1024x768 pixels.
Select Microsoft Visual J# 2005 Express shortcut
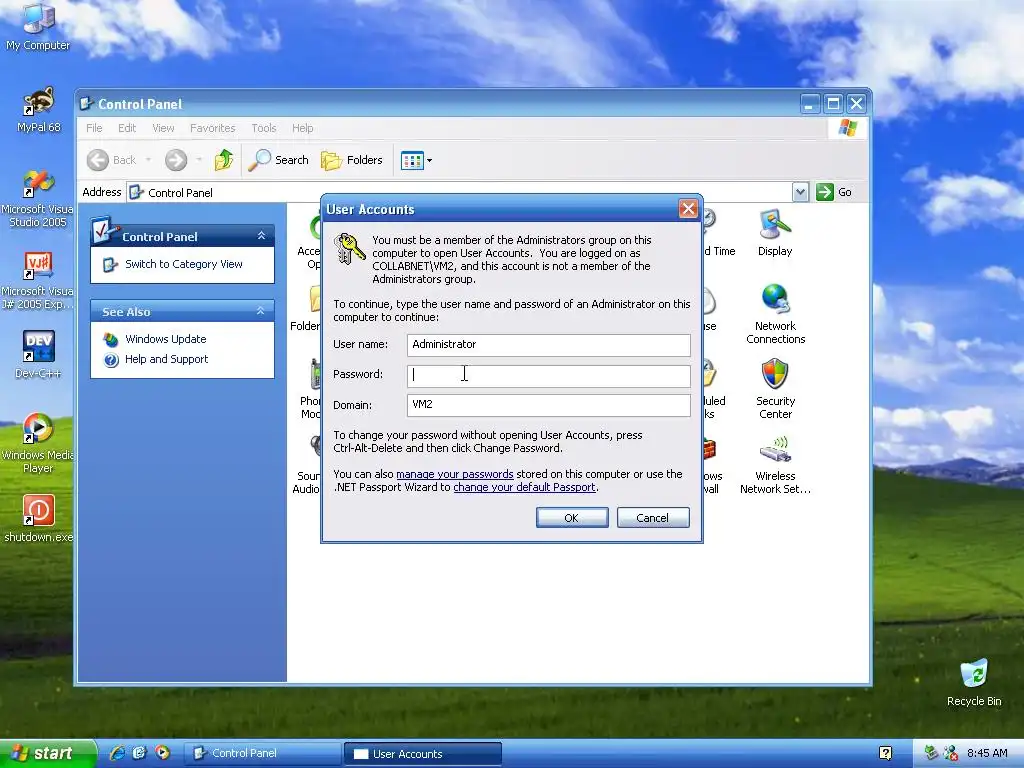(37, 281)
